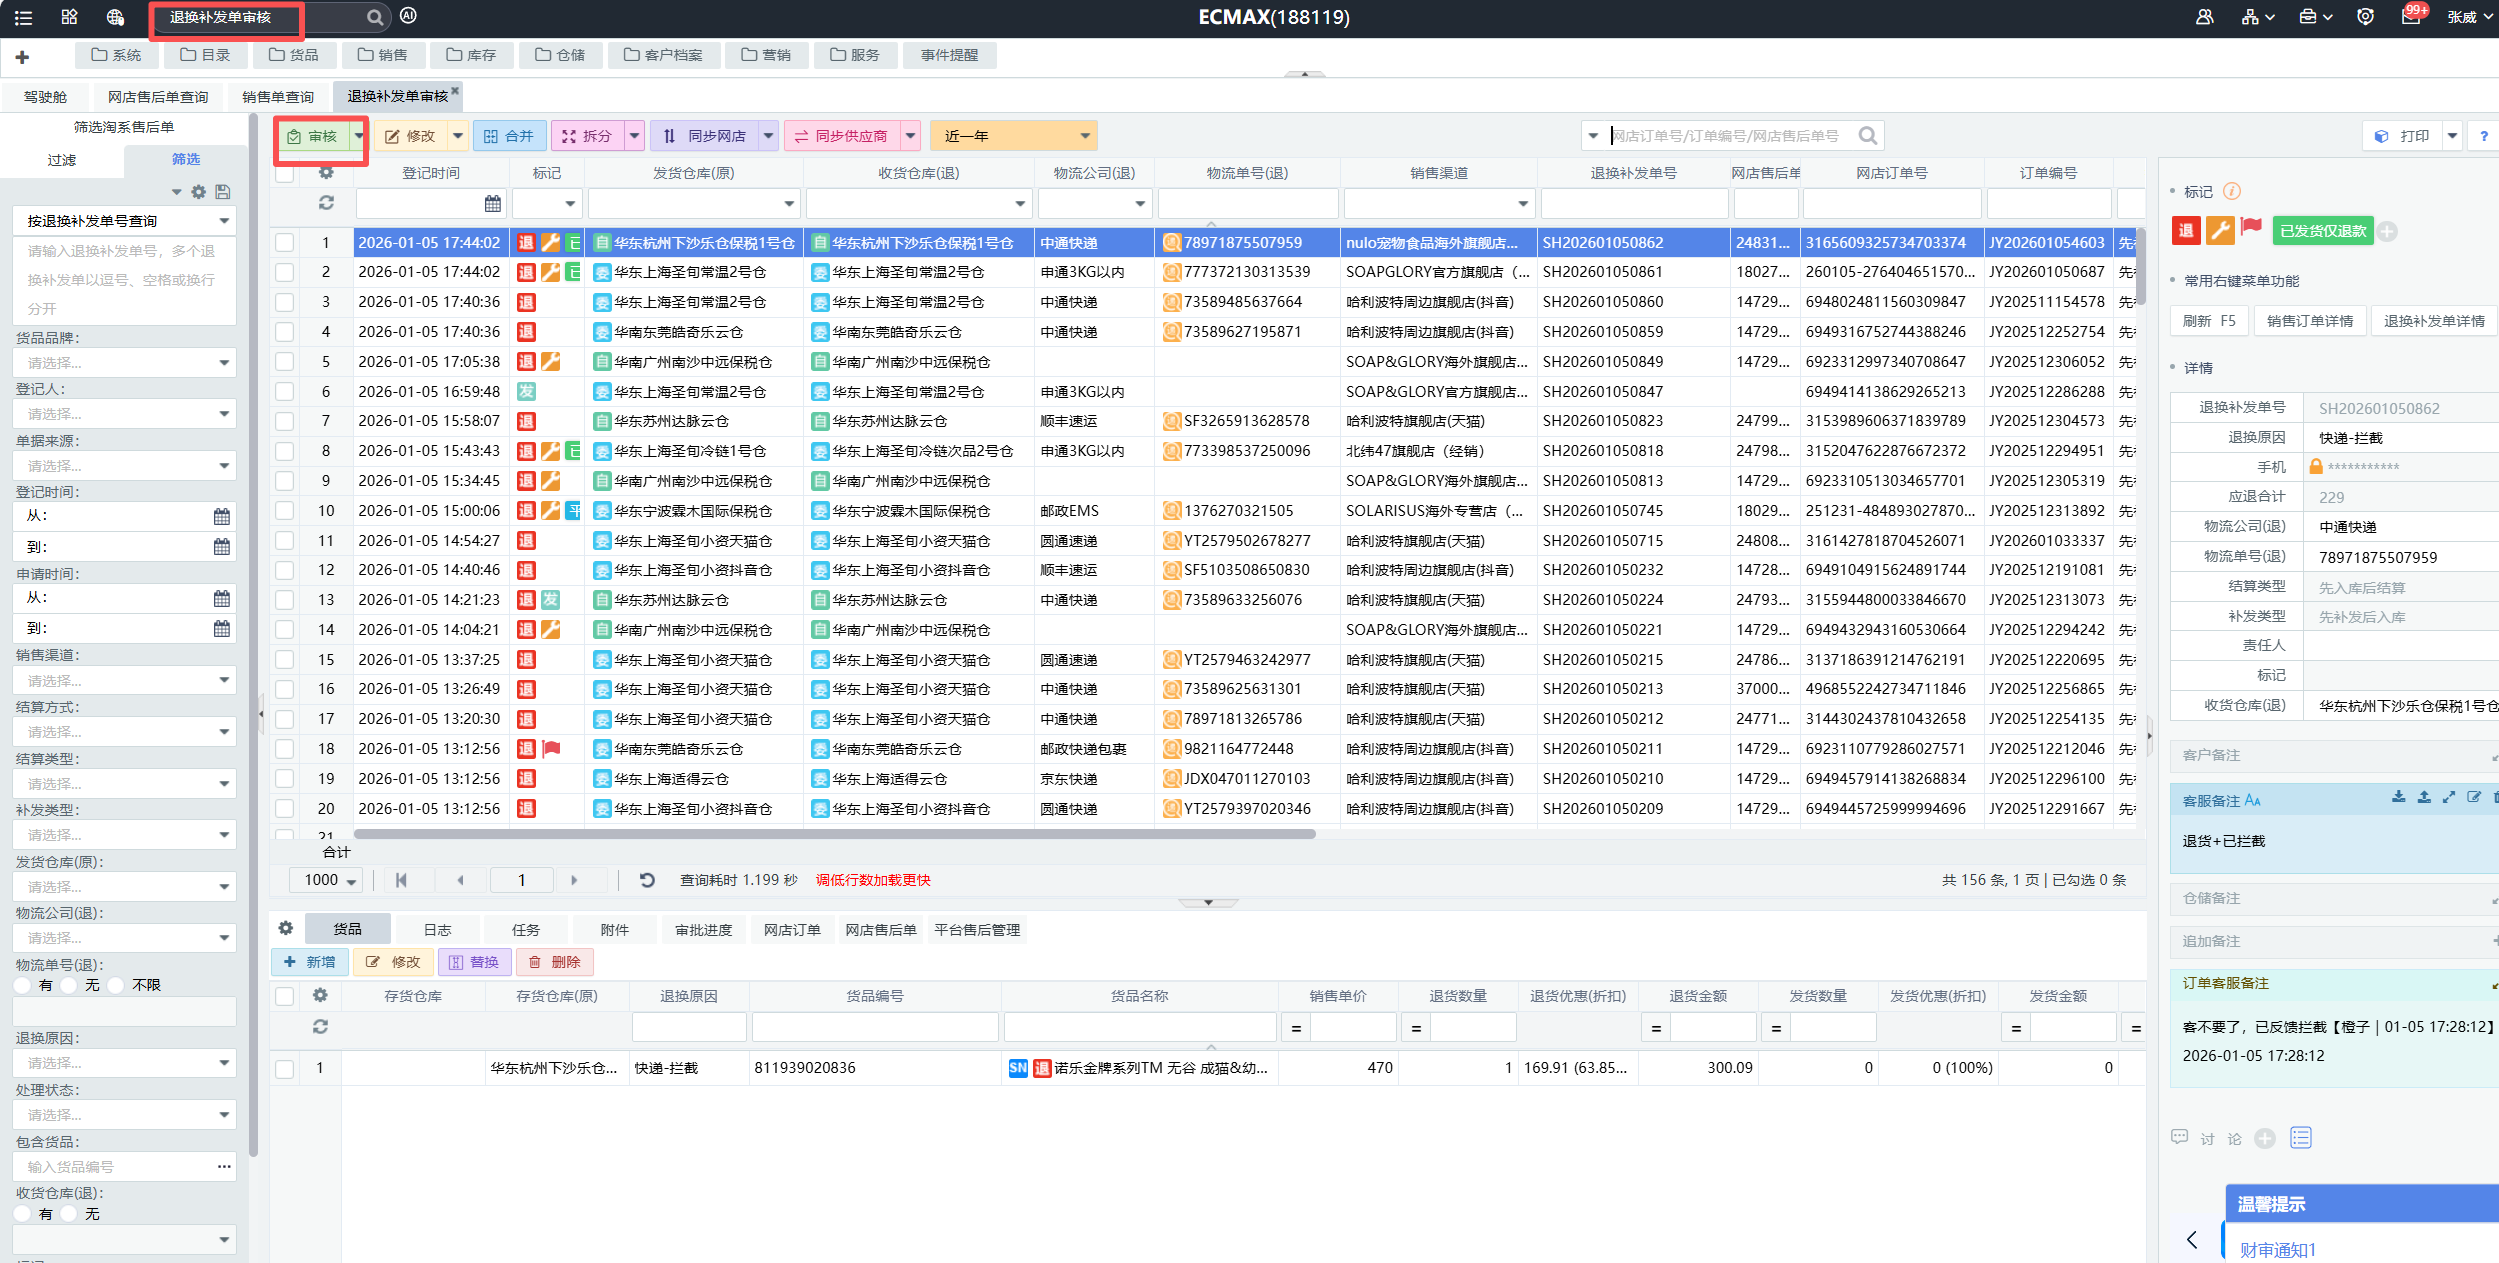This screenshot has height=1263, width=2499.
Task: Click the wrench mark icon in 标记 panel
Action: coord(2220,231)
